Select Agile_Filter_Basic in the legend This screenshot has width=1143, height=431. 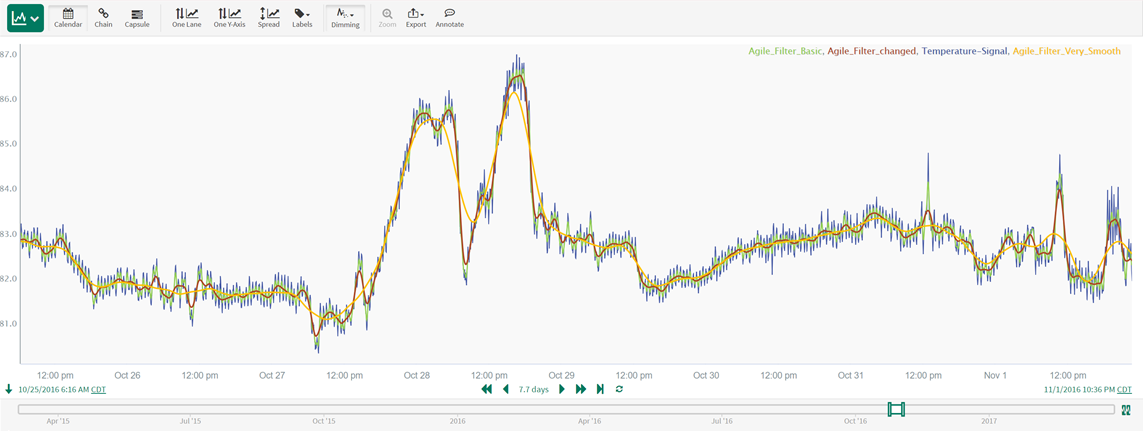coord(785,51)
